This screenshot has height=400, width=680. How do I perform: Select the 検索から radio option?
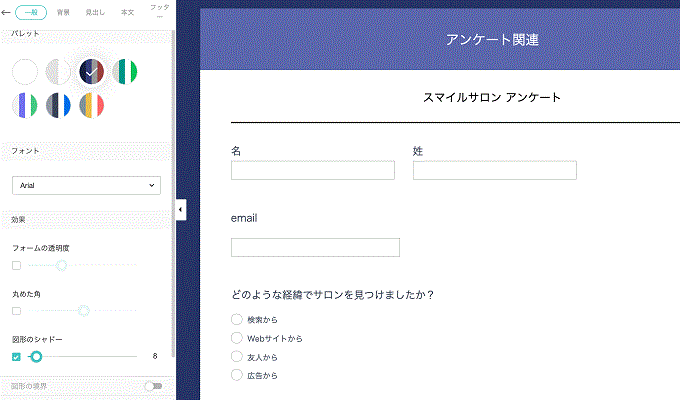click(x=237, y=319)
